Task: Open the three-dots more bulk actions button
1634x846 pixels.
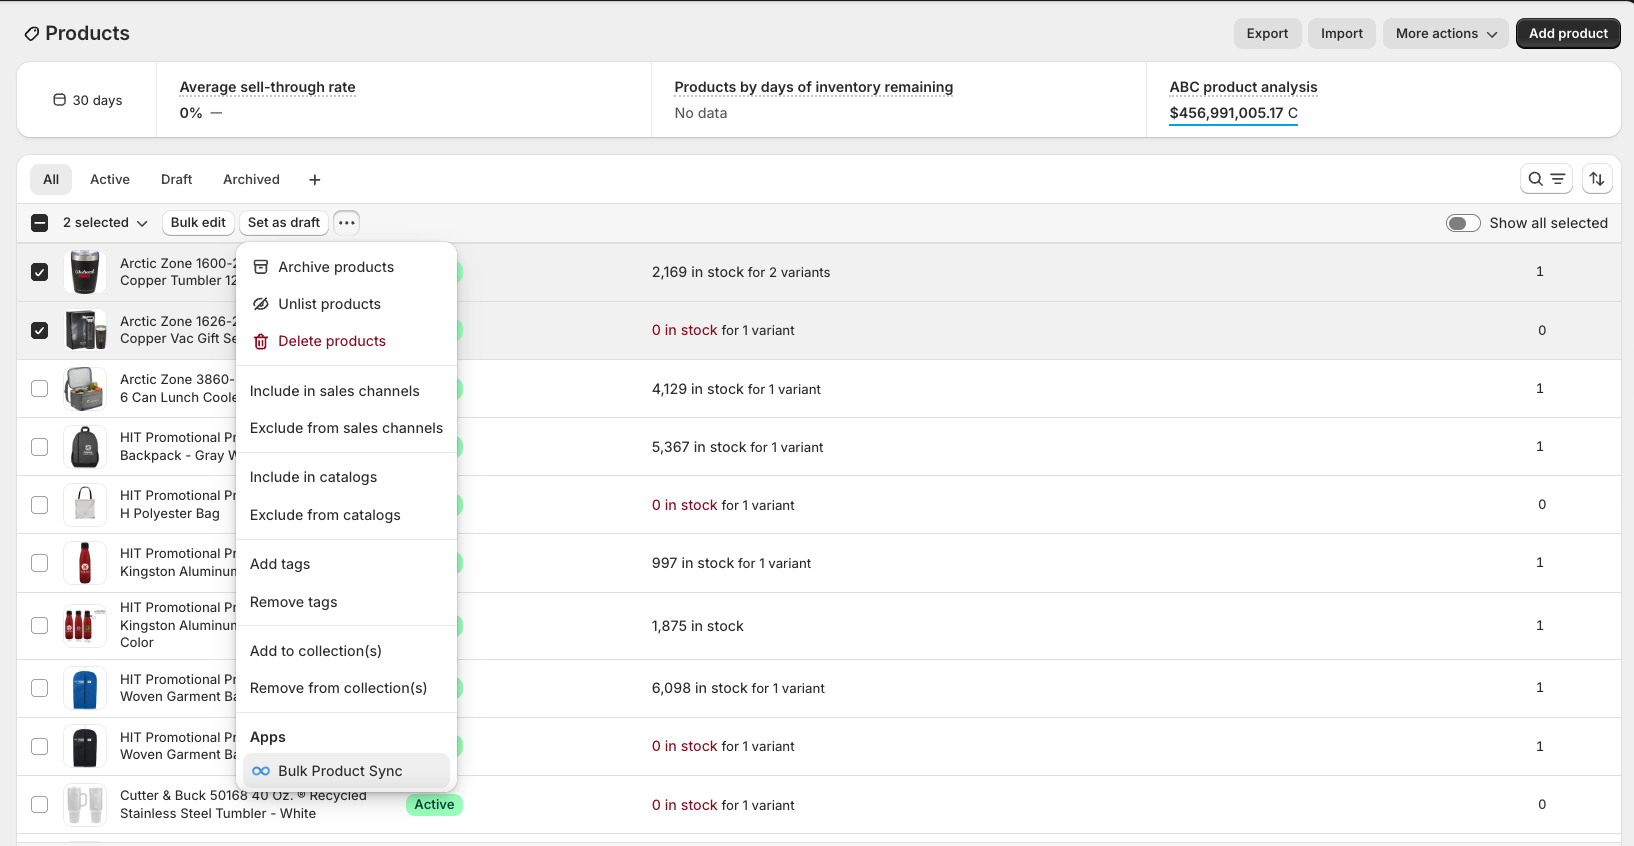Action: [346, 223]
